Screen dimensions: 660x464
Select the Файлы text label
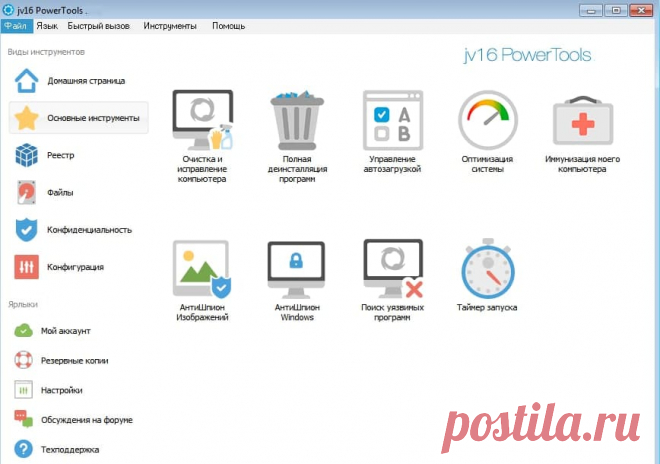point(60,193)
